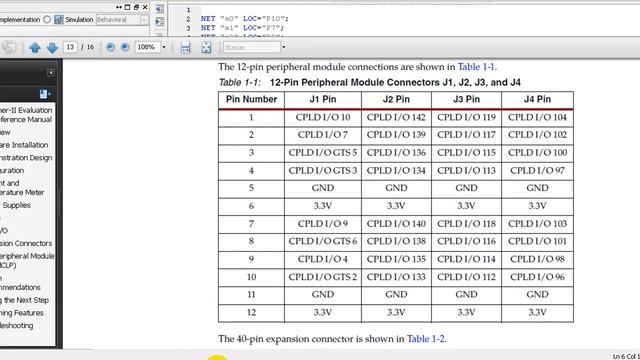Open the 'nstration Design' bookmark
Viewport: 640px width, 360px height.
click(26, 158)
